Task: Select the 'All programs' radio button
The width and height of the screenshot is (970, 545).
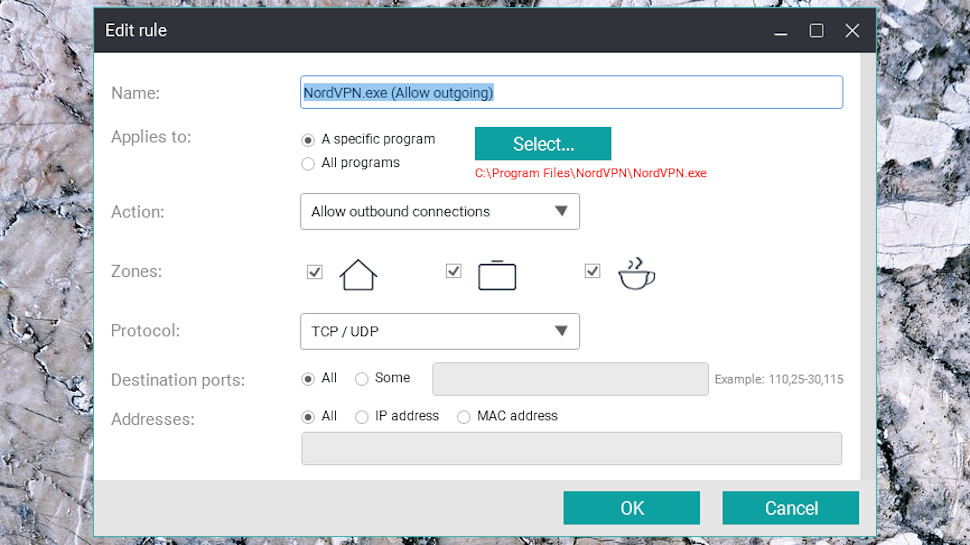Action: point(308,164)
